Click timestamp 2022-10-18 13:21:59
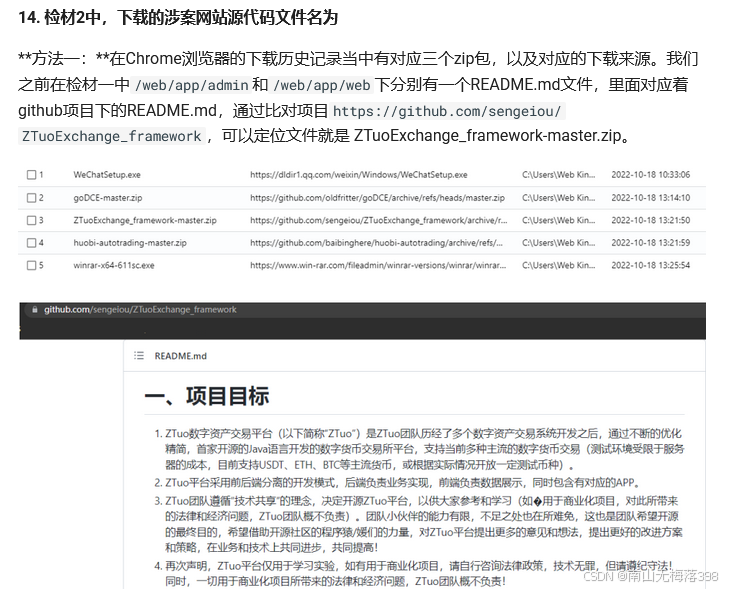This screenshot has width=732, height=589. [651, 242]
